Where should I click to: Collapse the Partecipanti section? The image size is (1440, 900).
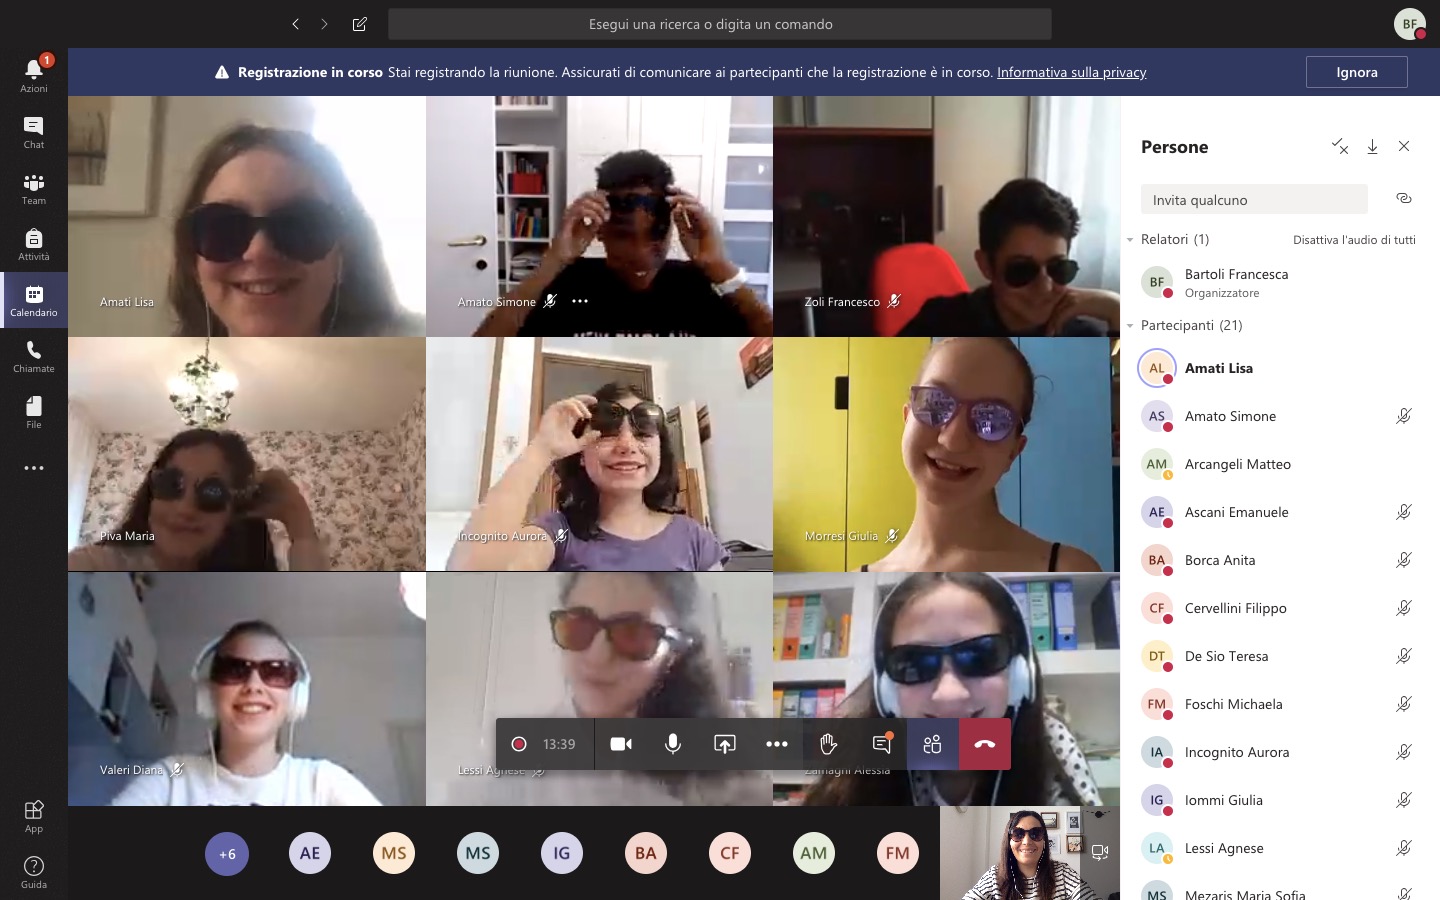click(1130, 326)
